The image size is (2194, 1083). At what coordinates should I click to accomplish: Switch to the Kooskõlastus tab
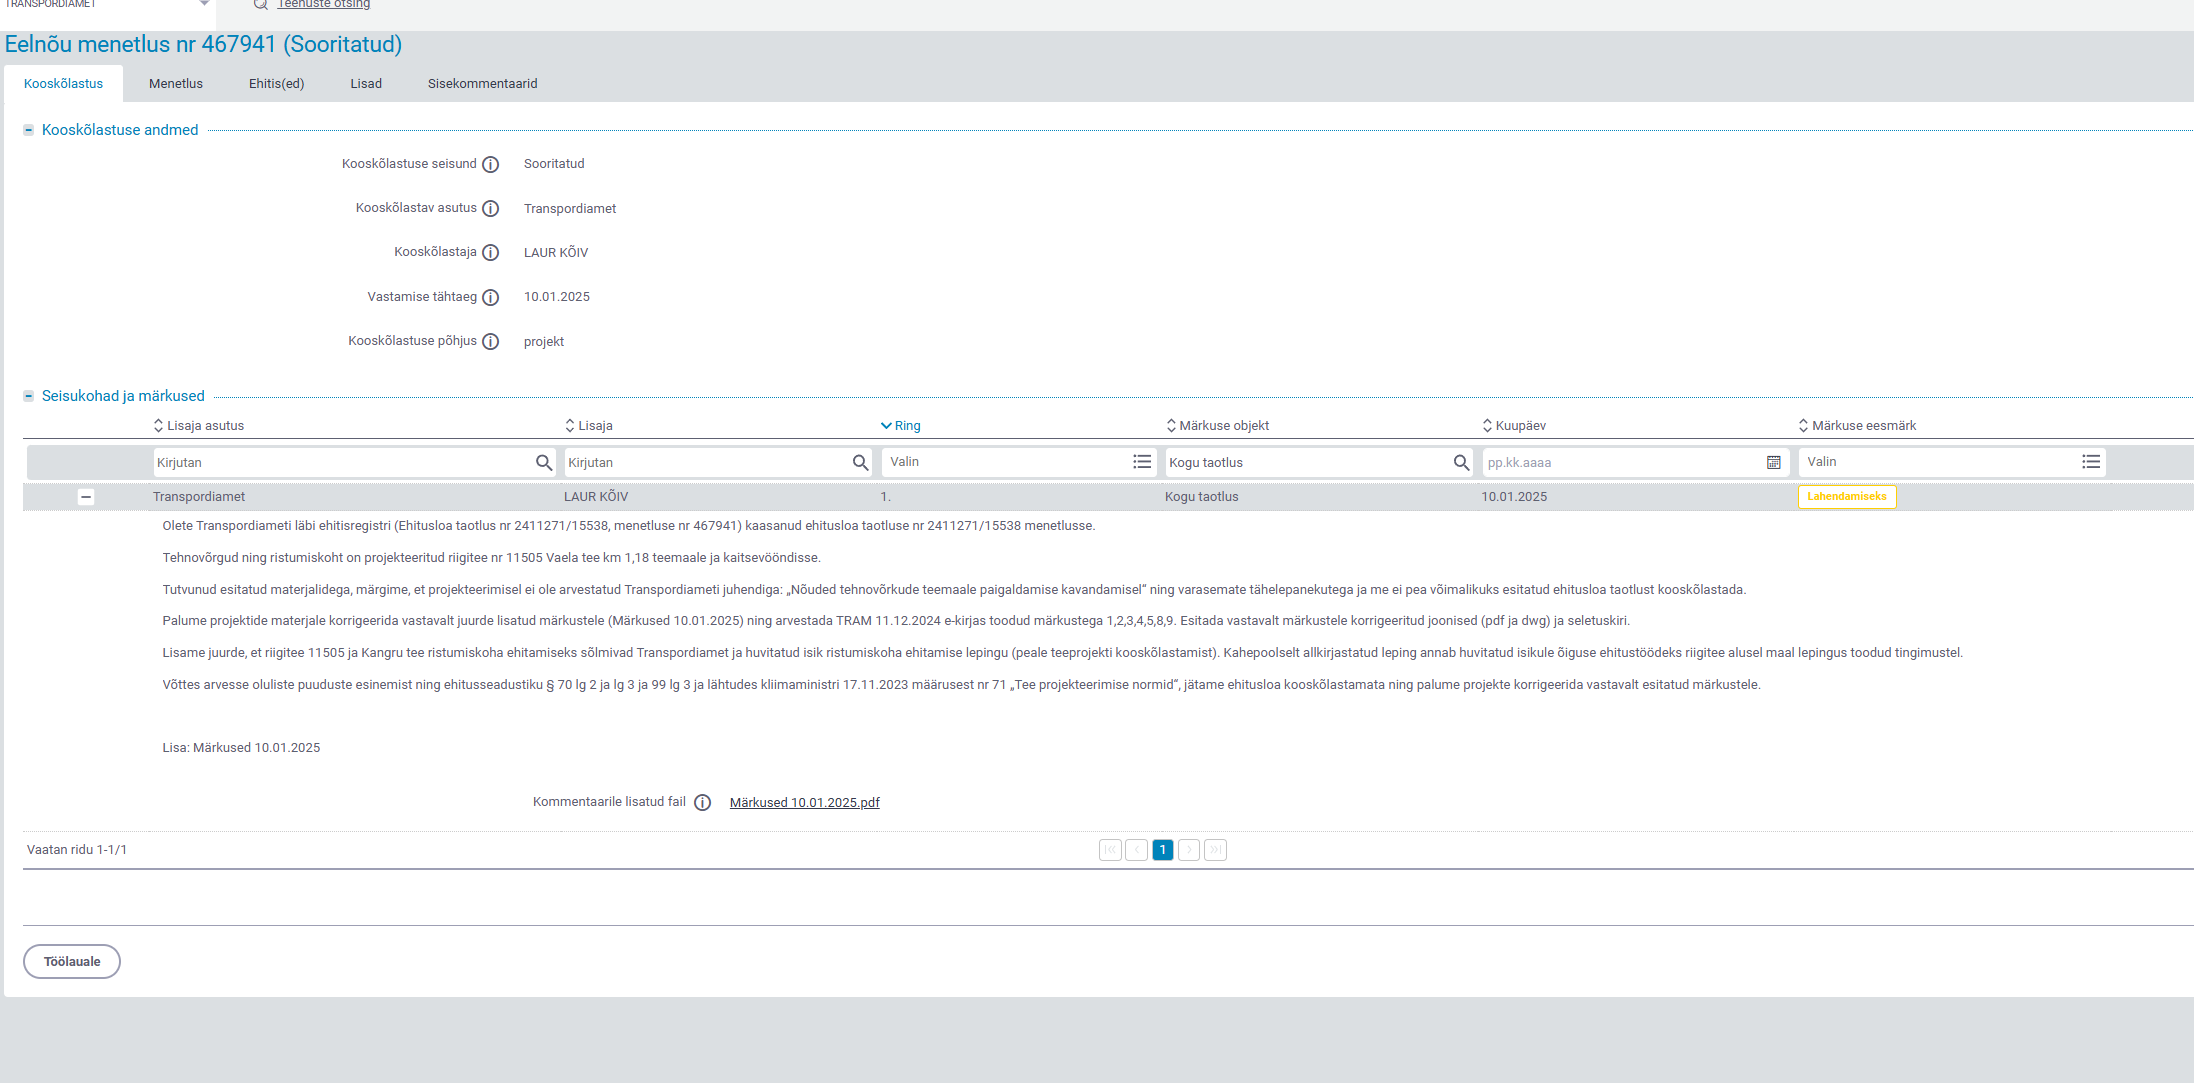(63, 84)
